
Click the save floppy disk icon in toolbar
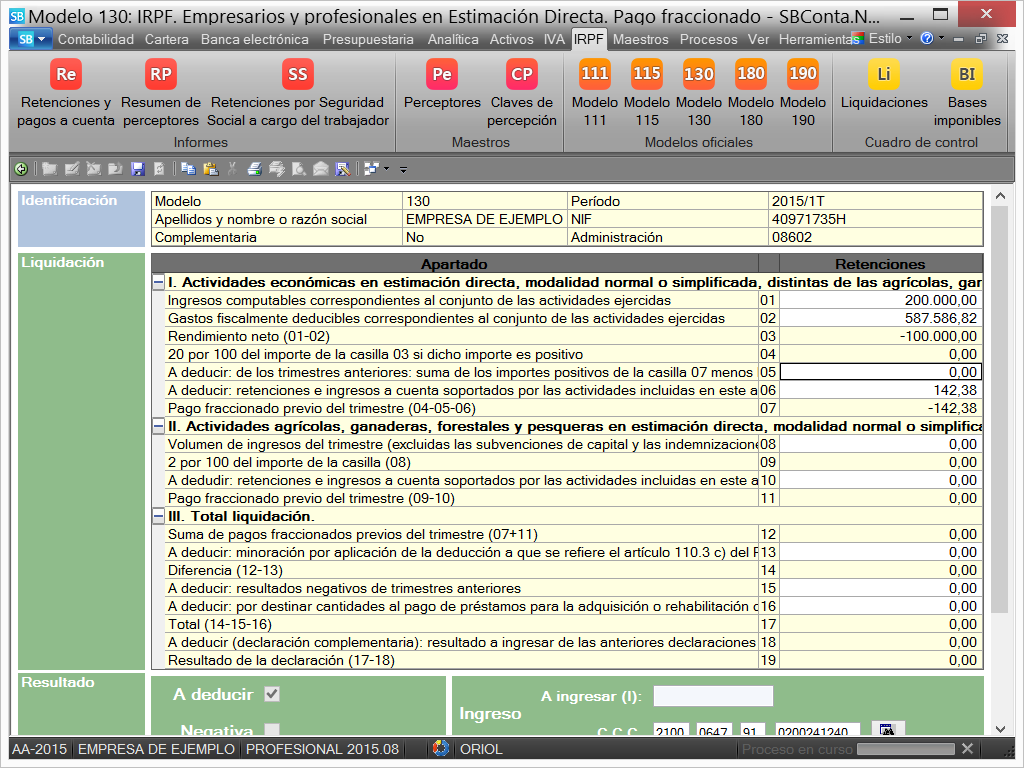coord(137,169)
